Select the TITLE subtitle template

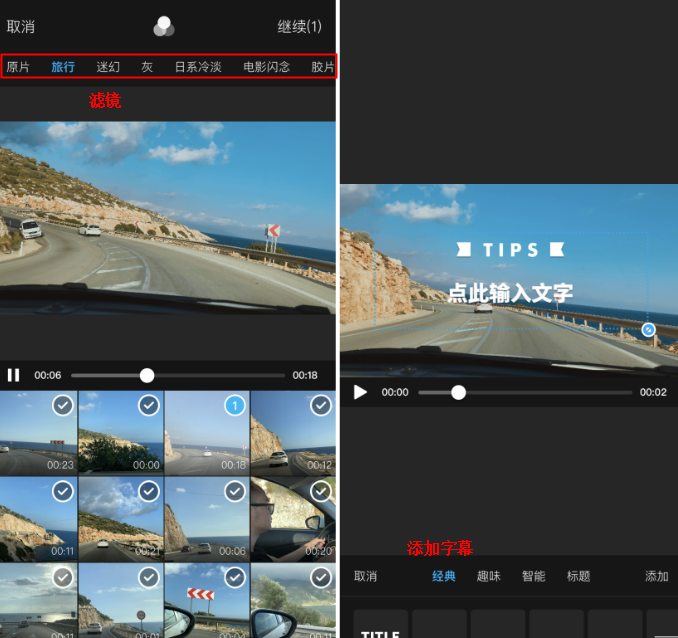coord(380,627)
